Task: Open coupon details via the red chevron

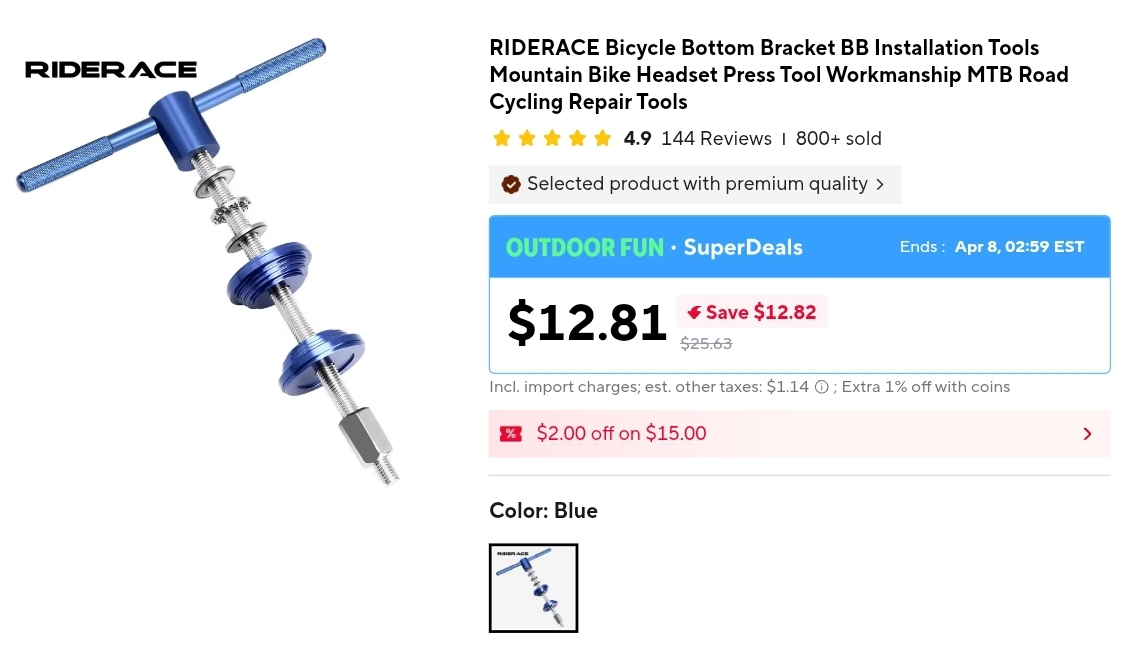Action: point(1087,434)
